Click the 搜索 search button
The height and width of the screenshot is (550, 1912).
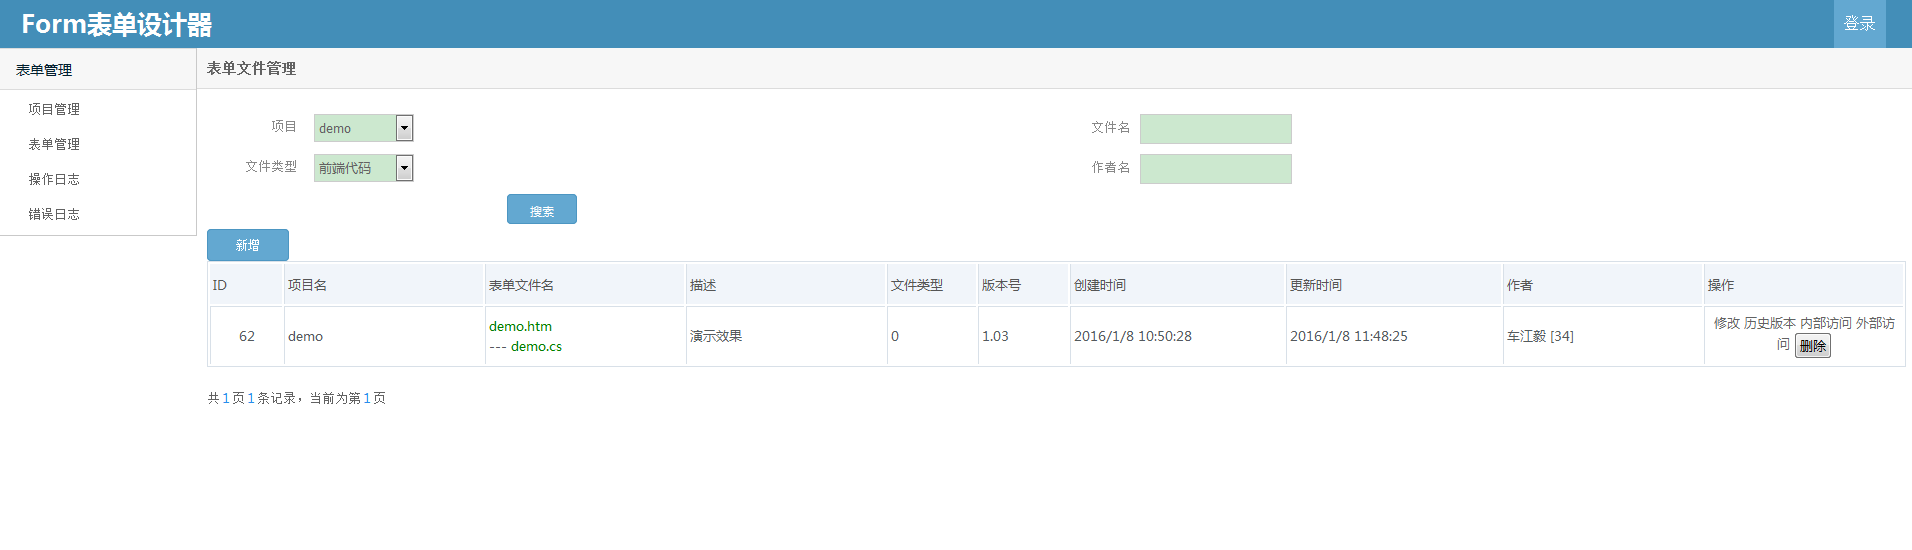click(x=542, y=209)
